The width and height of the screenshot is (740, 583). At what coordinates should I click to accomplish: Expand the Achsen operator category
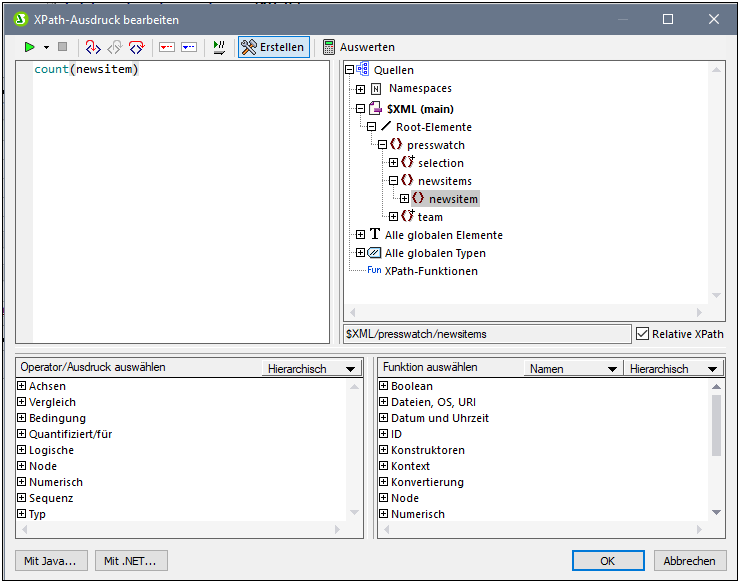pos(22,386)
